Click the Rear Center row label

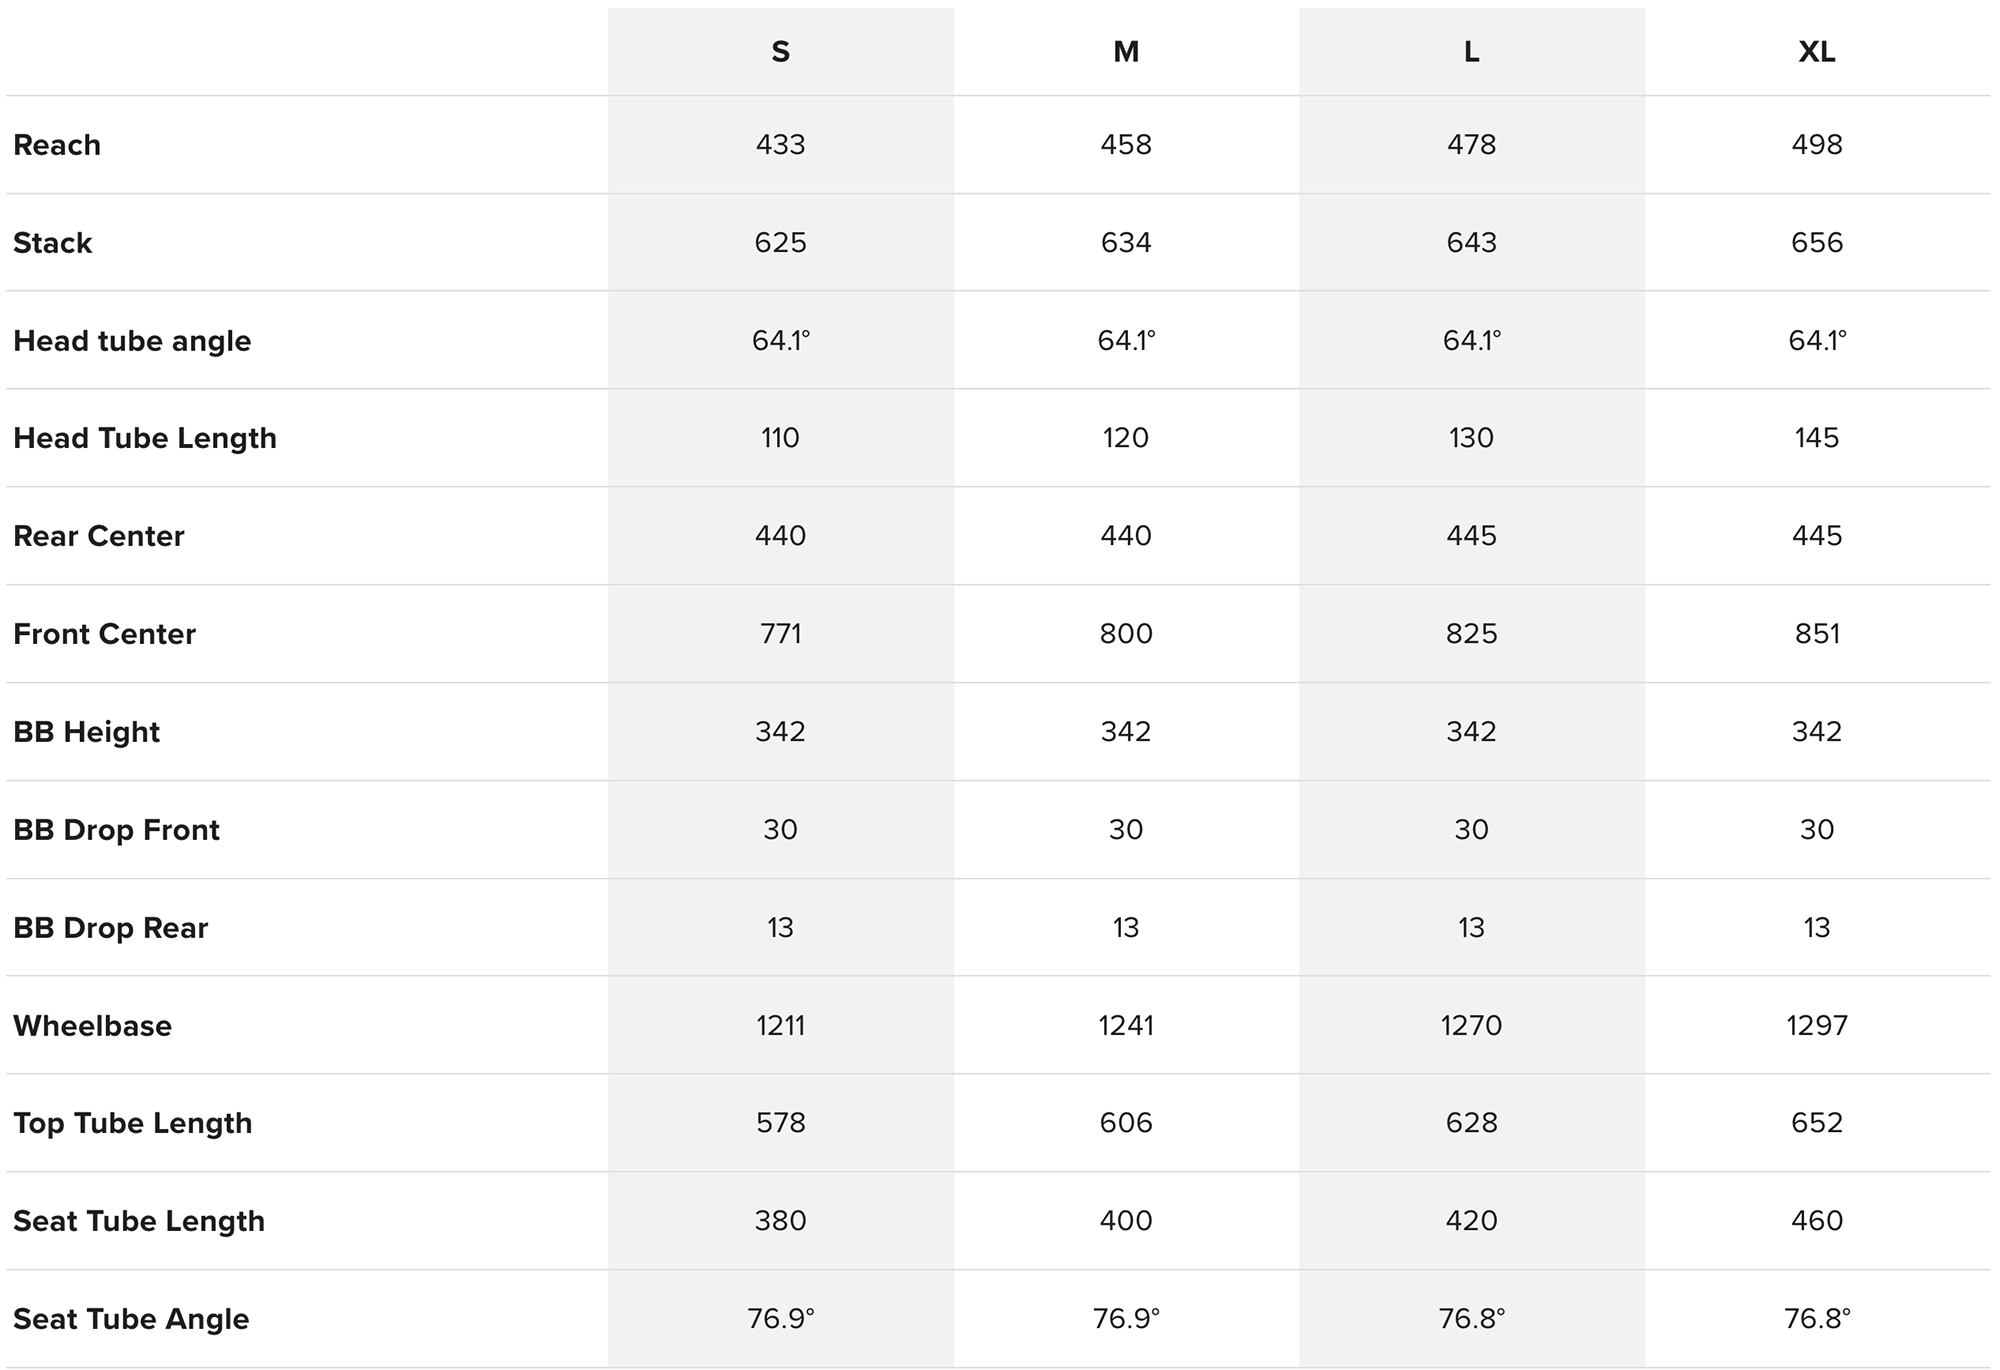coord(99,536)
